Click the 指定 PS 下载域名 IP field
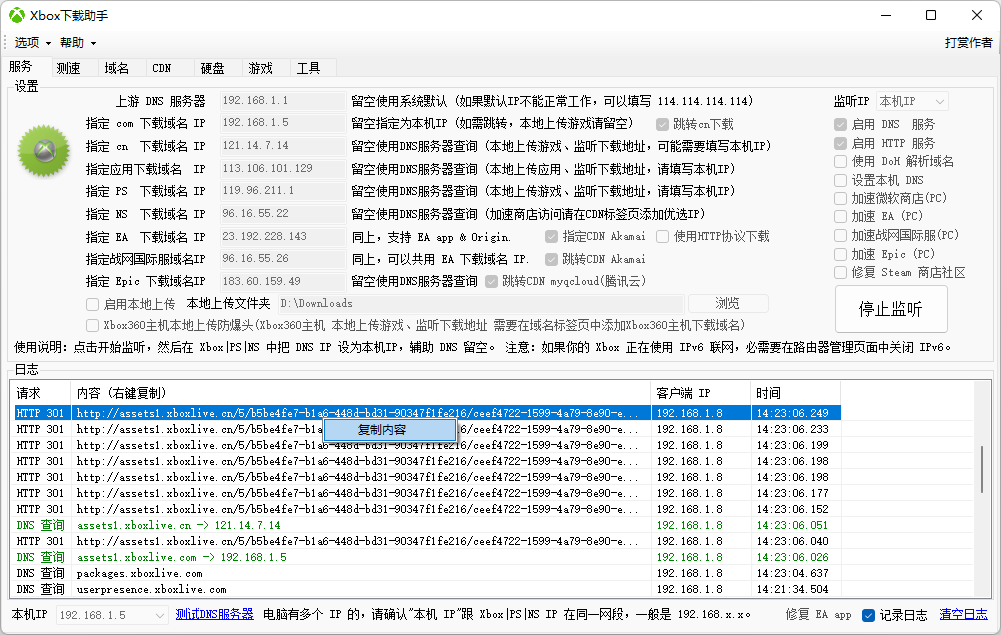 [283, 191]
